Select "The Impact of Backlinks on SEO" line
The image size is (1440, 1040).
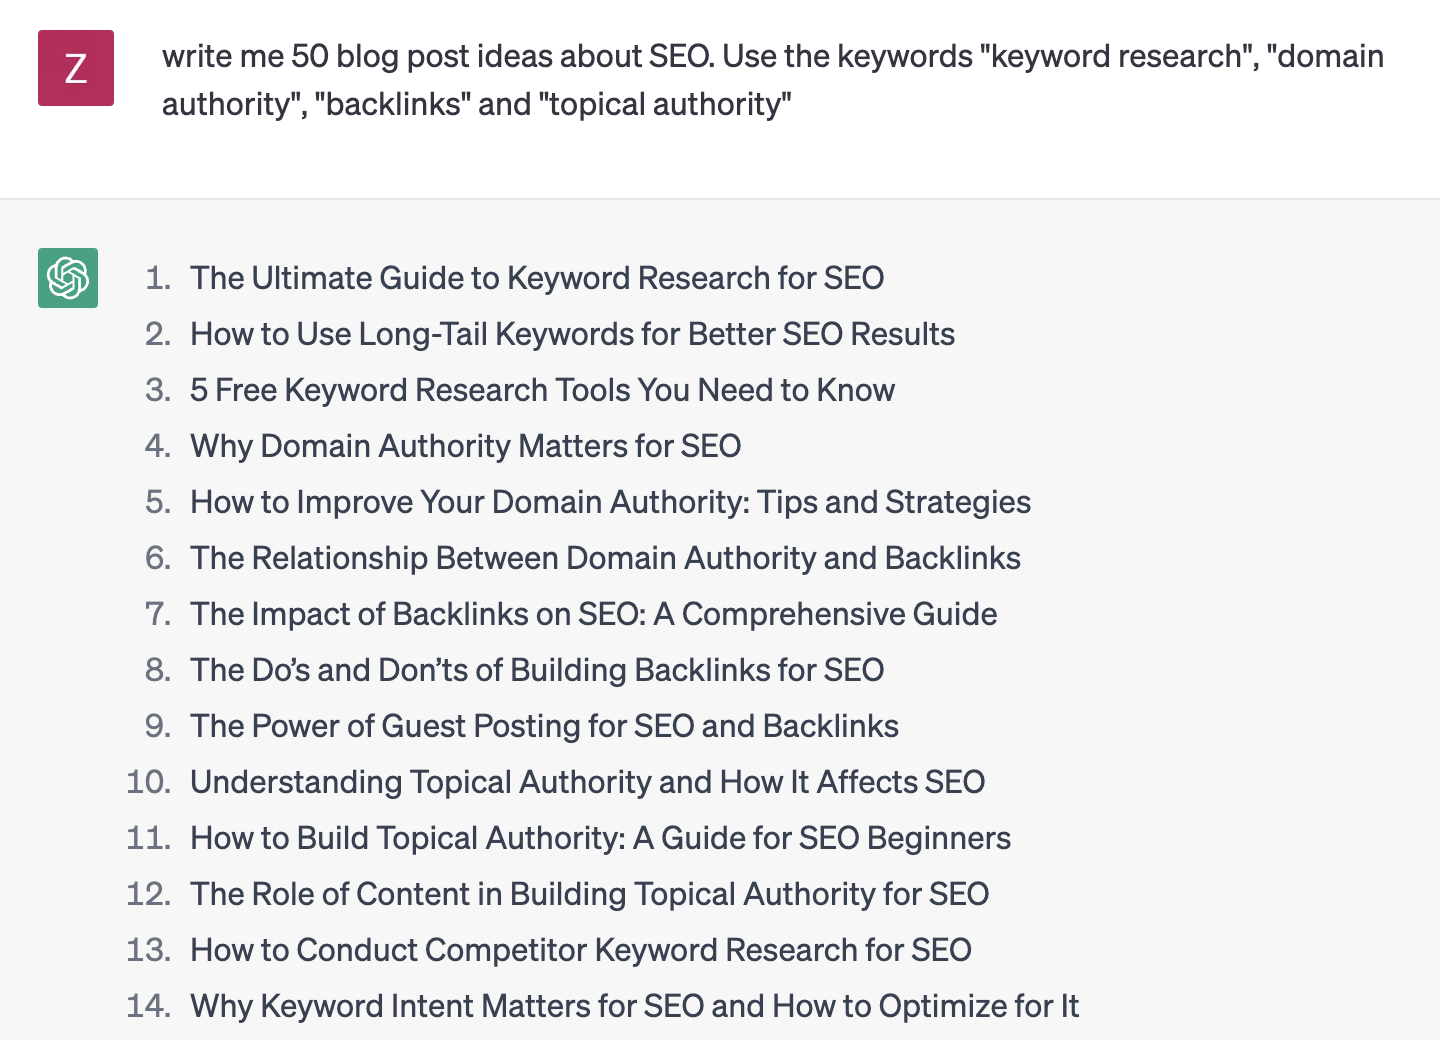593,614
